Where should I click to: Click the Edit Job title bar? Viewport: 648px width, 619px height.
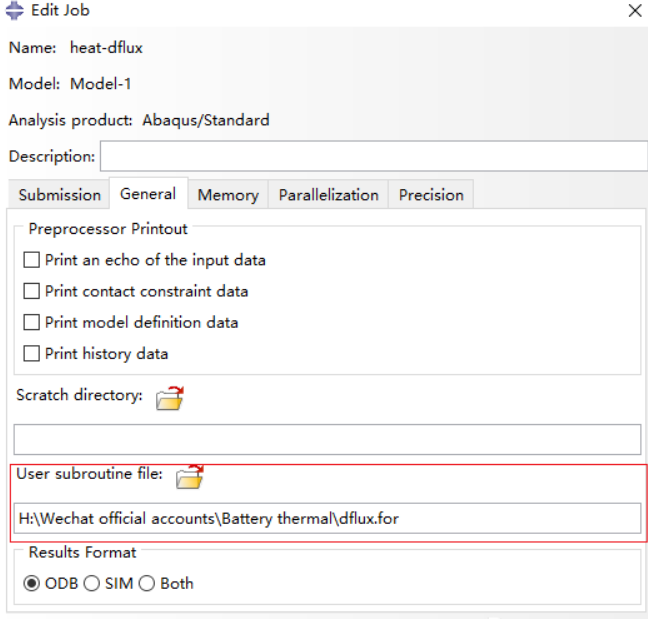pyautogui.click(x=300, y=11)
